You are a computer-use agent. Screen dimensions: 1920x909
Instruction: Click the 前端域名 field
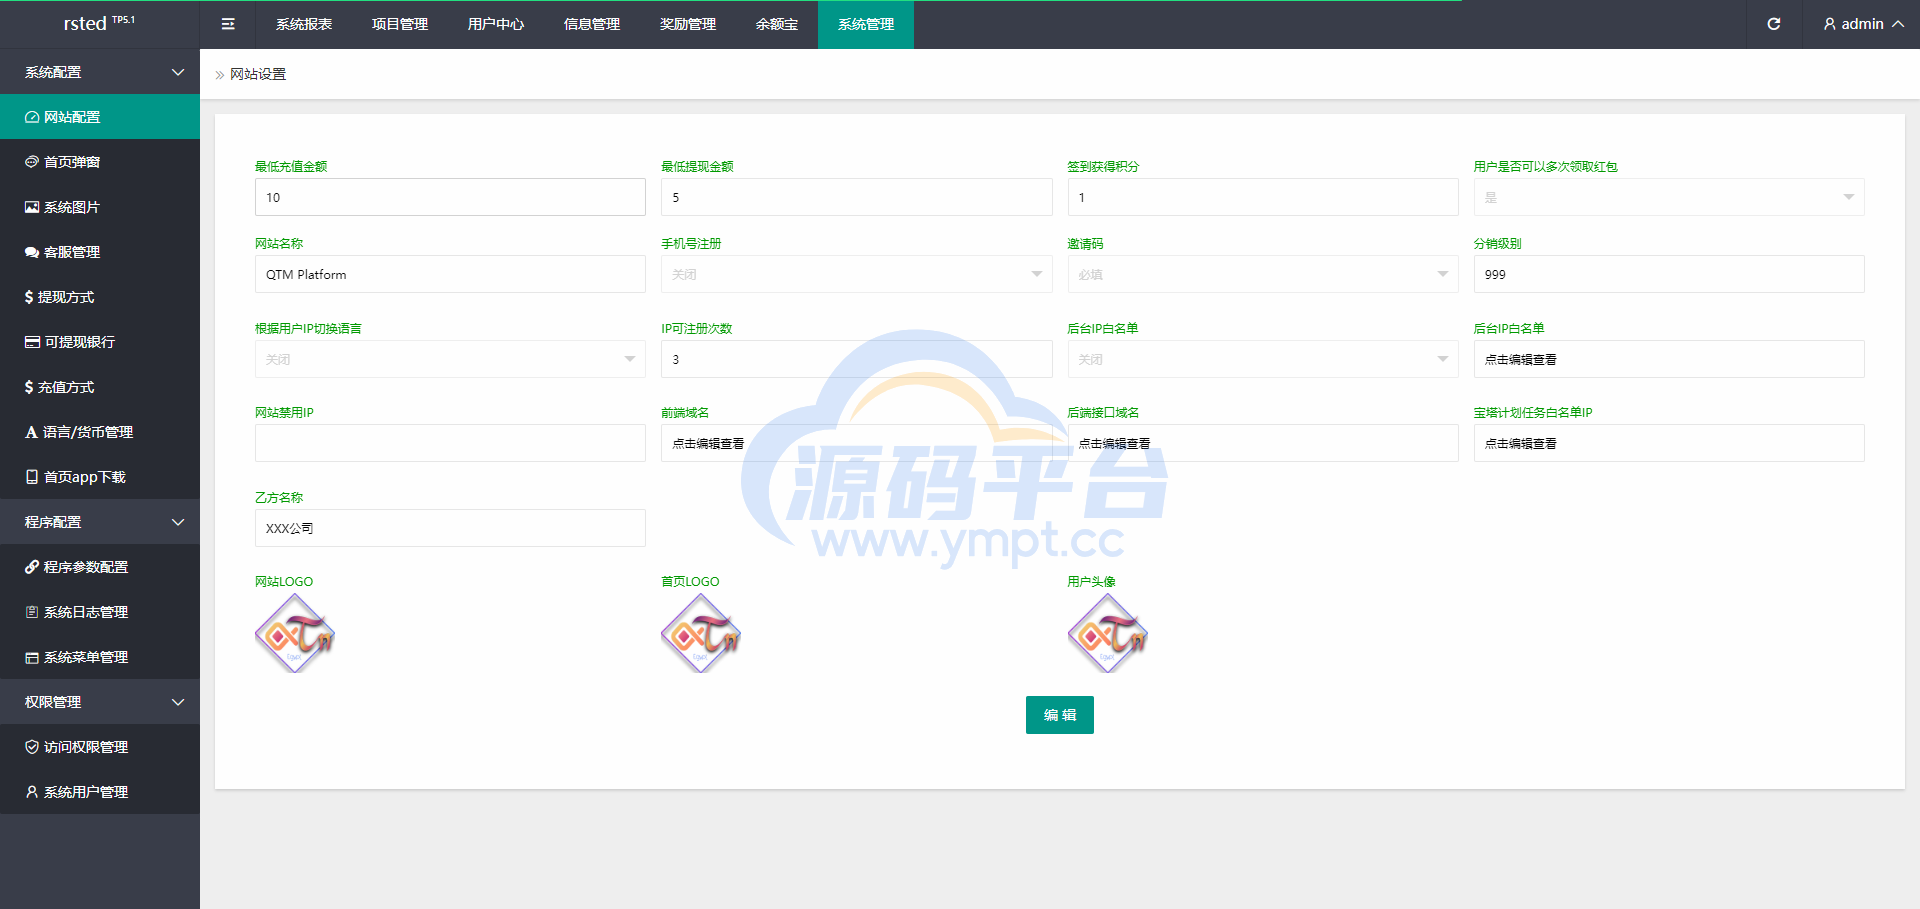(x=857, y=443)
